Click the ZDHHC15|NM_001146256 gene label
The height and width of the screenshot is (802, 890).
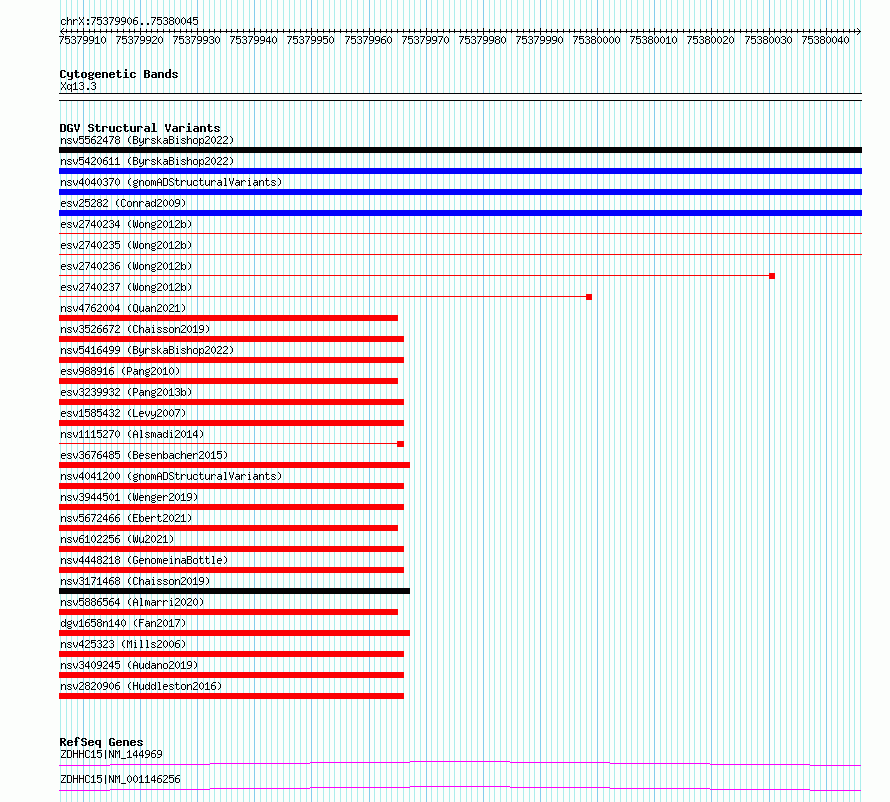click(x=120, y=779)
